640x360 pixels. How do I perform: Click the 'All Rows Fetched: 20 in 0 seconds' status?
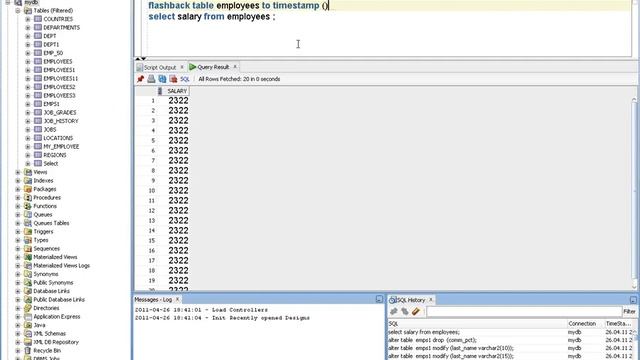(239, 79)
